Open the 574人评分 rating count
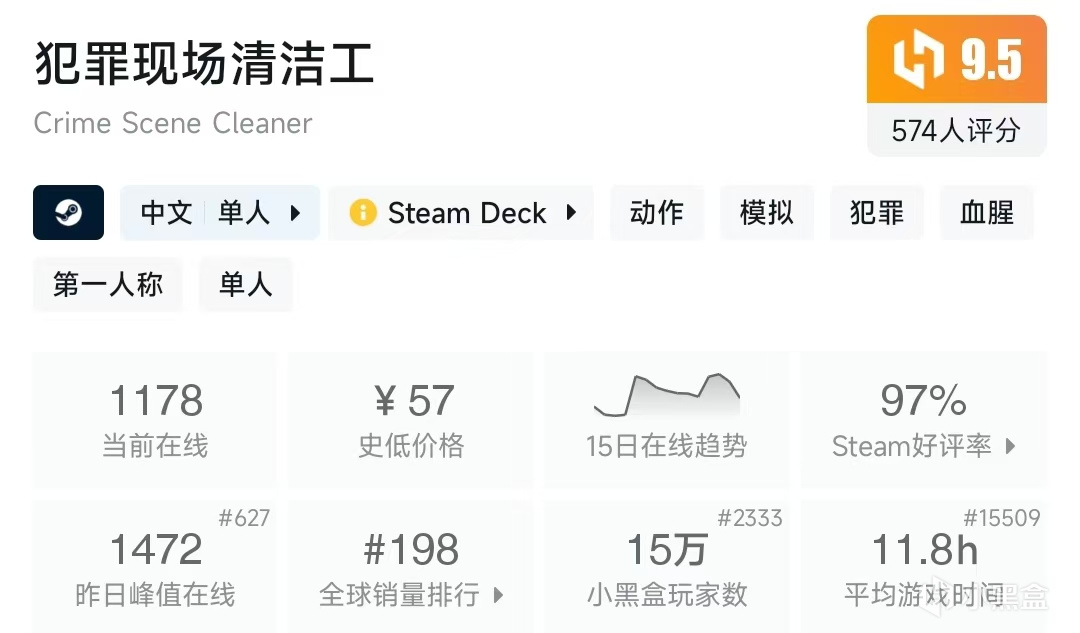Viewport: 1080px width, 633px height. [x=956, y=130]
